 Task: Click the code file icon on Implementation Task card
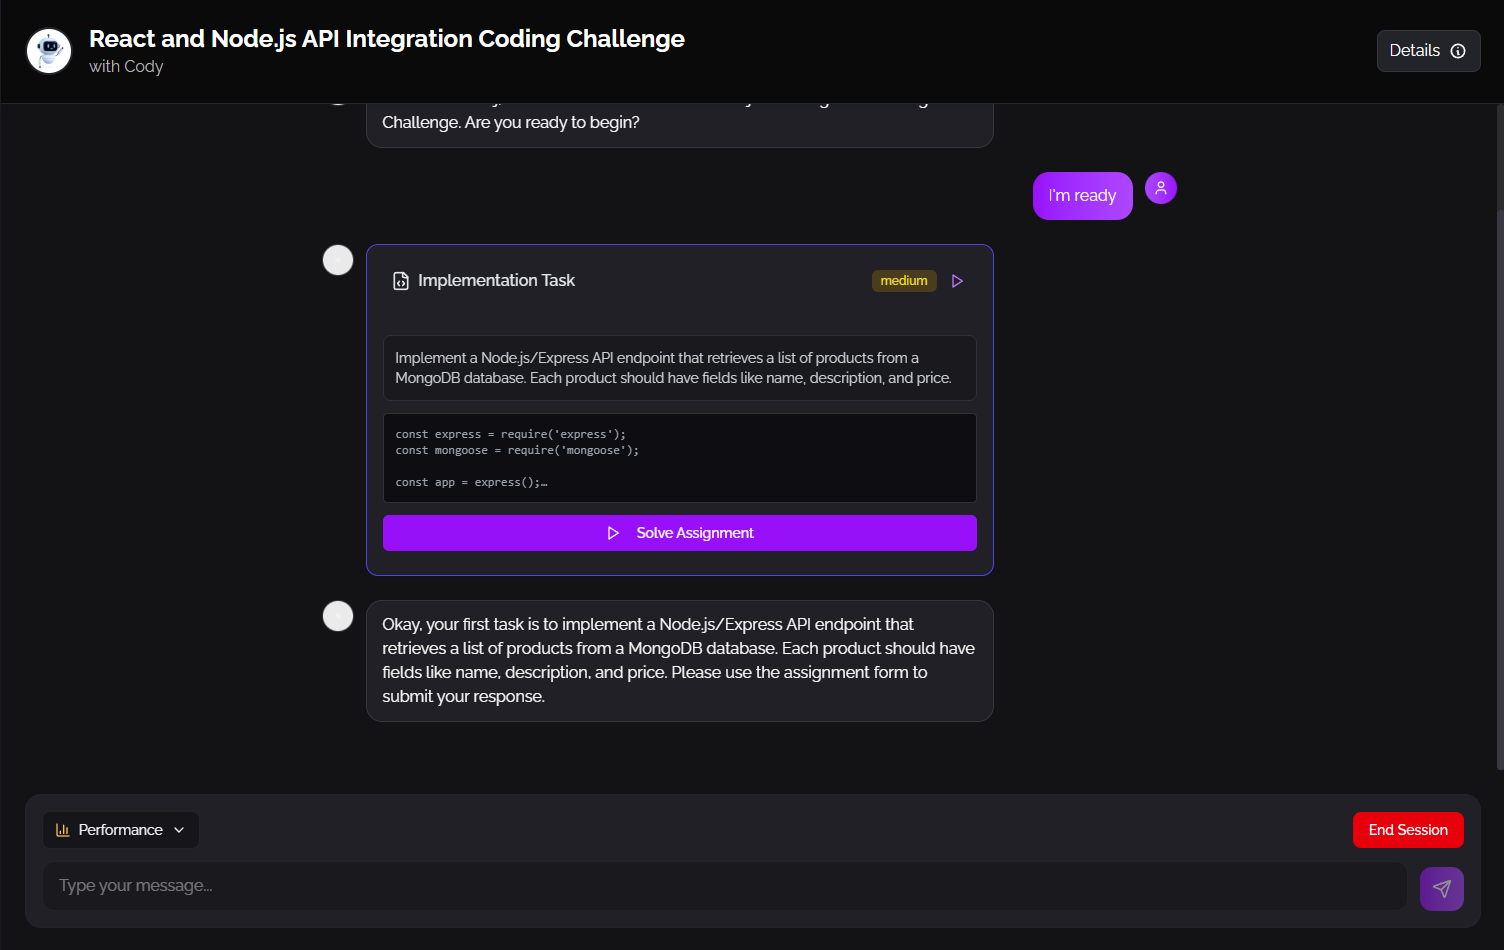400,281
